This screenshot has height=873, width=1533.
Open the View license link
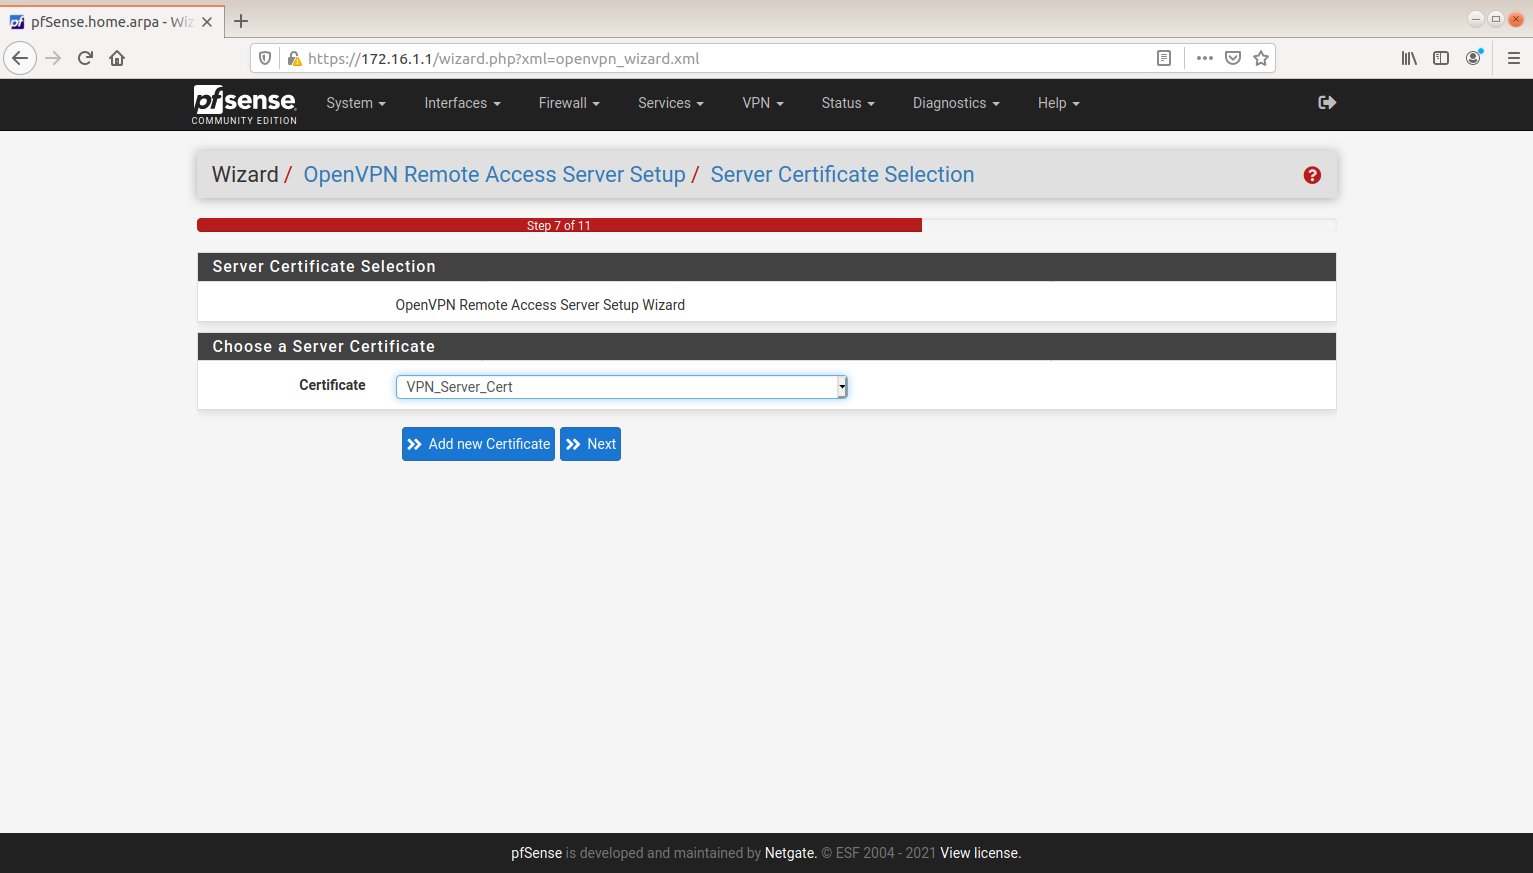(x=979, y=853)
